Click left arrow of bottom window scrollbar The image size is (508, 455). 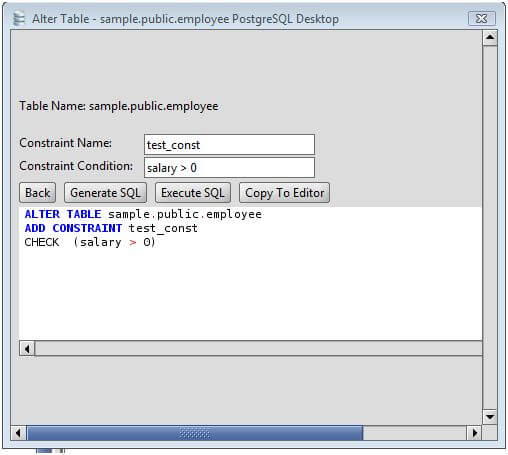(x=19, y=433)
